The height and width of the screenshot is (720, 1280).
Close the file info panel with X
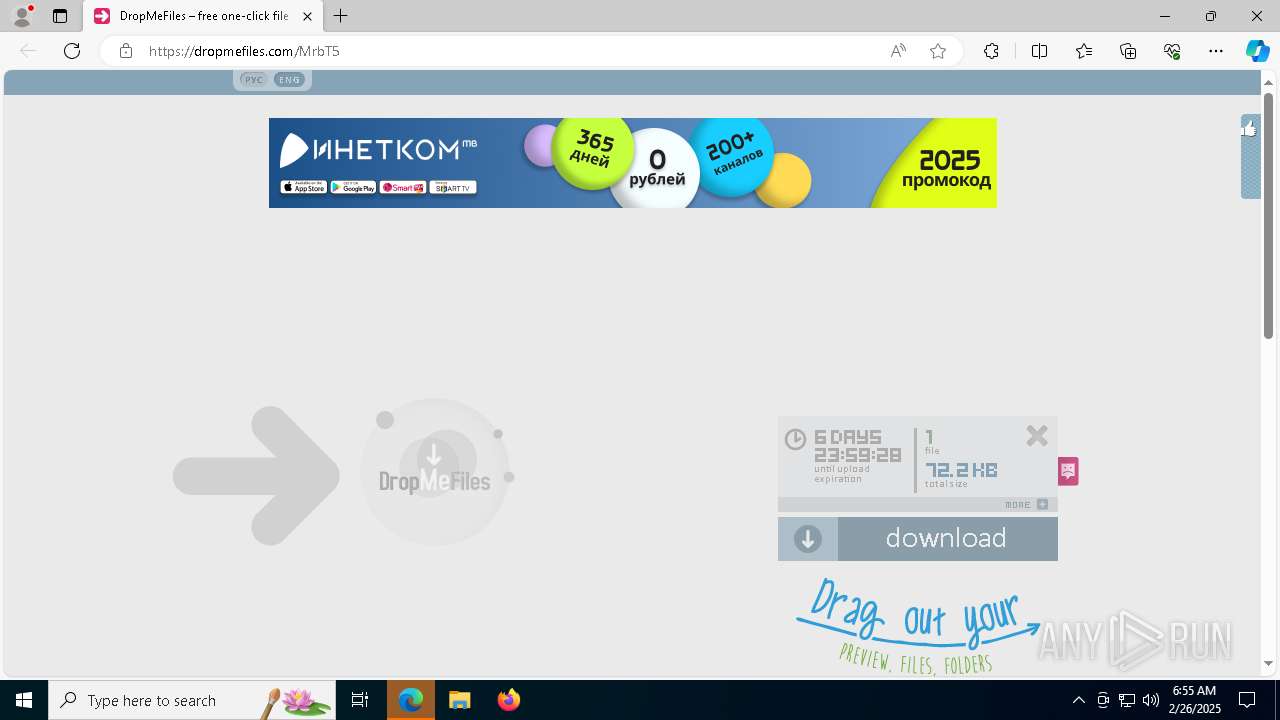[1037, 436]
